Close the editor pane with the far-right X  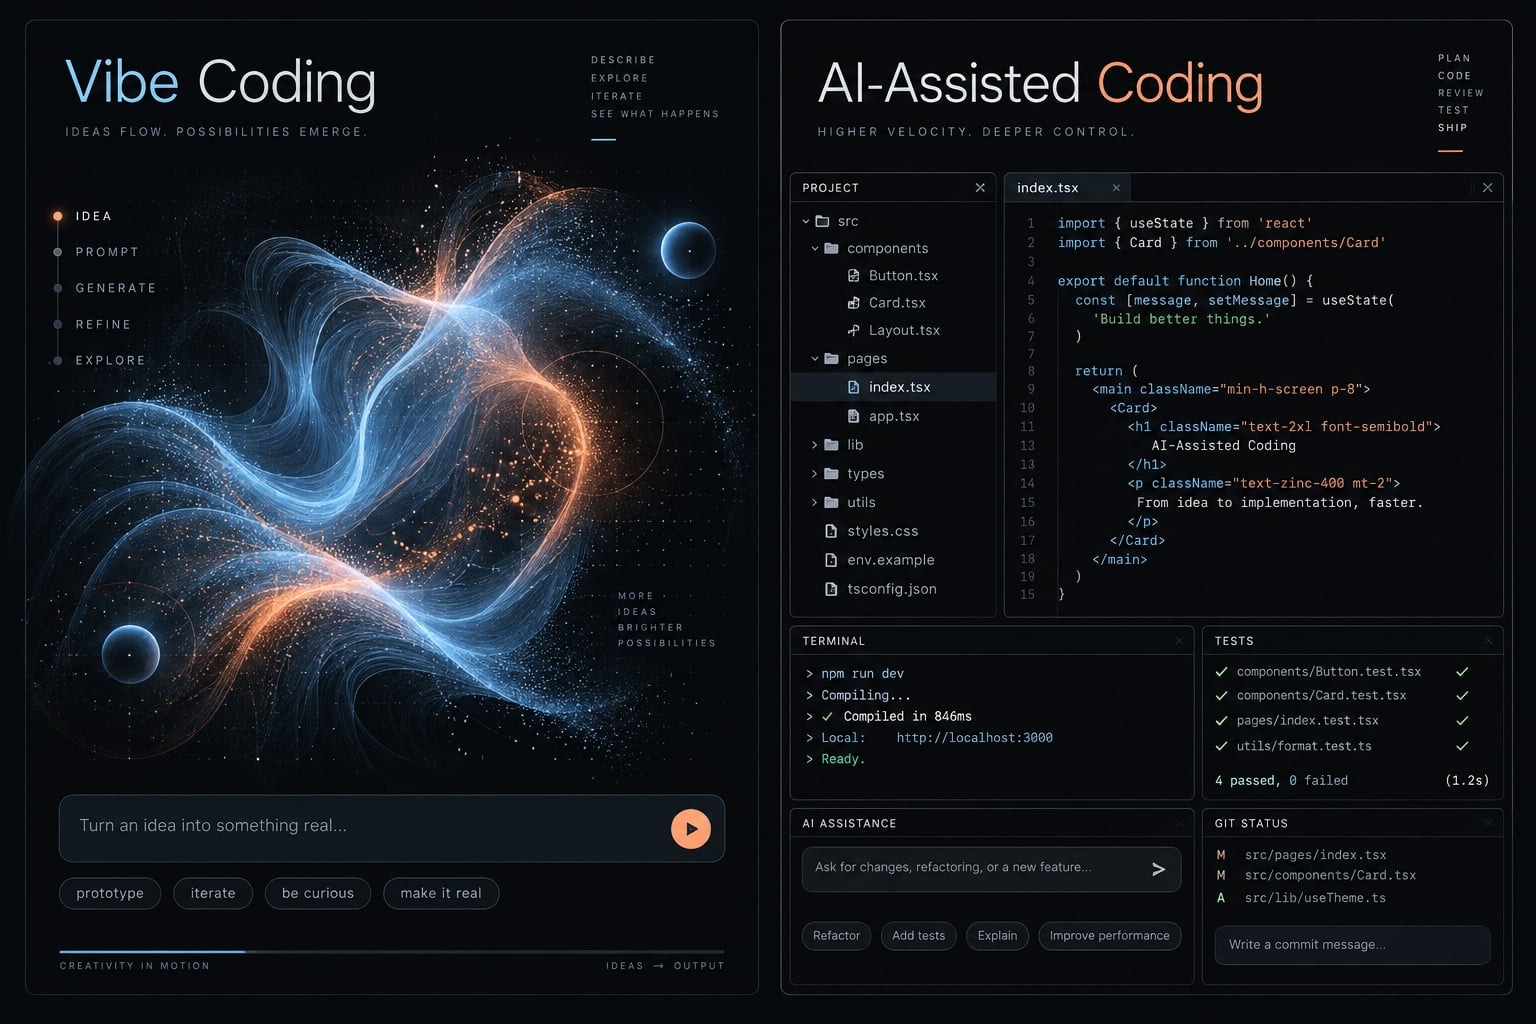[1487, 187]
